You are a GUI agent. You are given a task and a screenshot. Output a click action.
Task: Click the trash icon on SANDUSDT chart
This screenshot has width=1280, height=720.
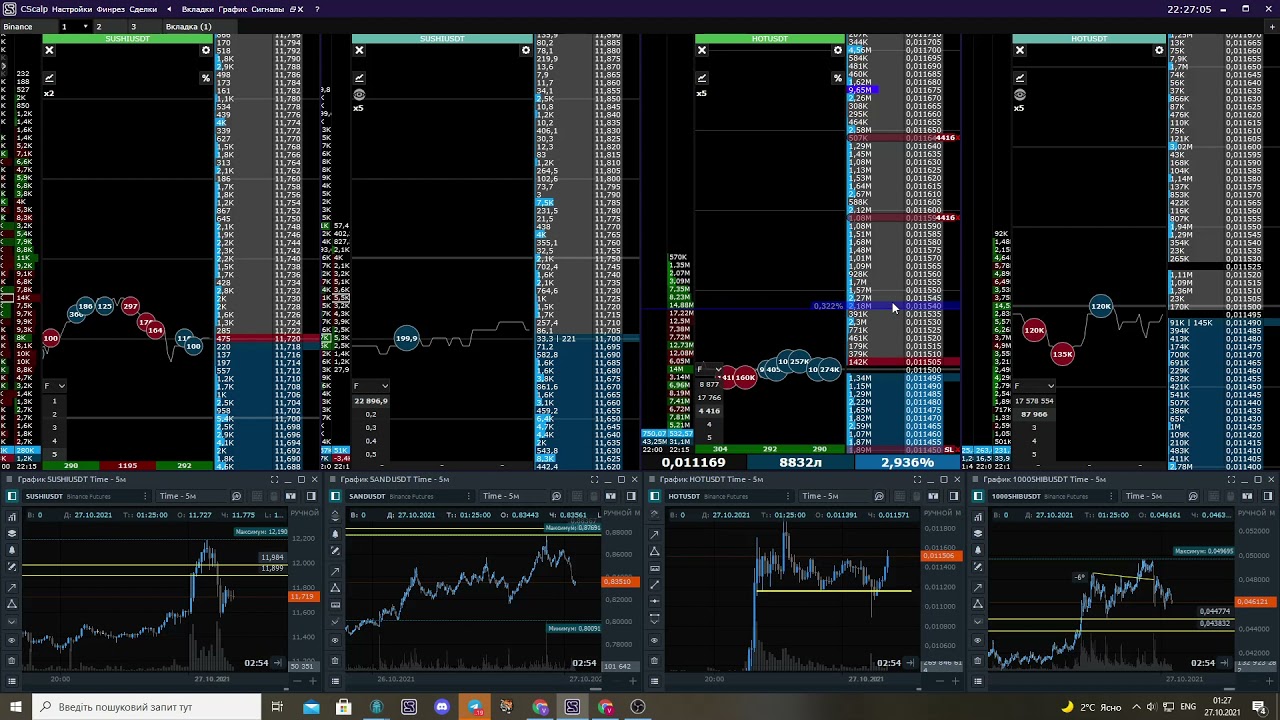pos(335,660)
